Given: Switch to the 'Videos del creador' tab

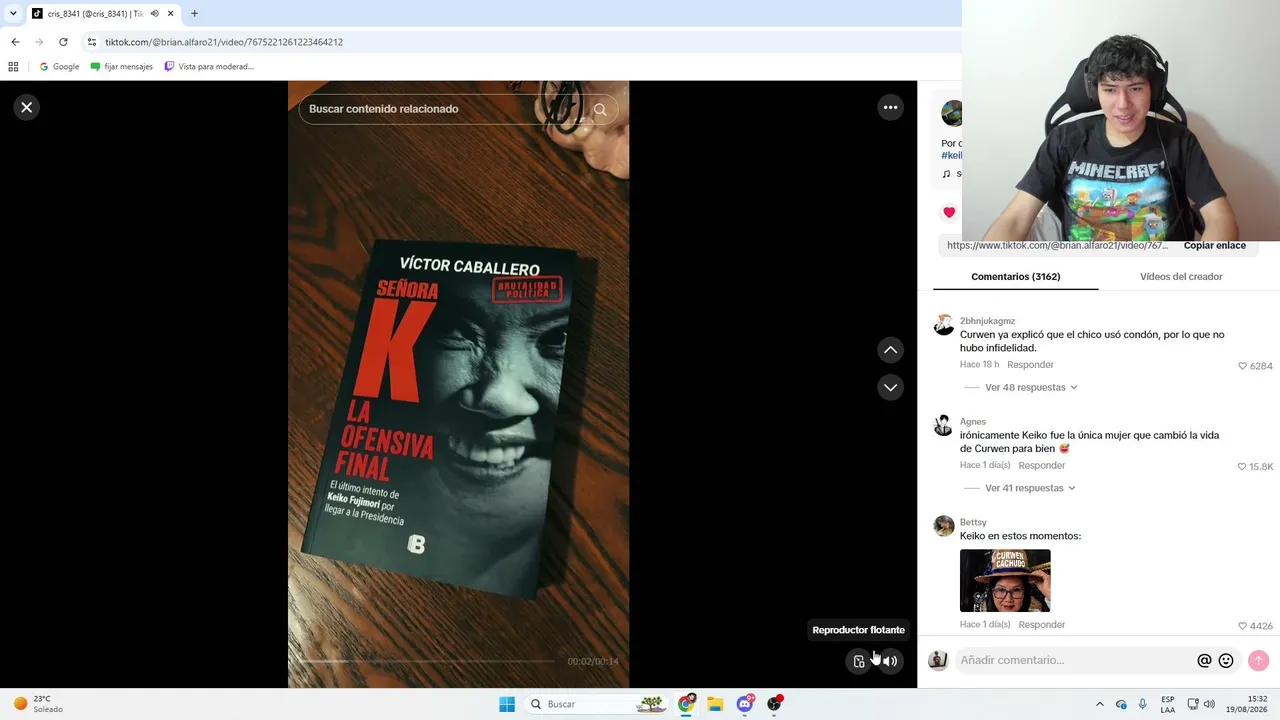Looking at the screenshot, I should coord(1181,277).
